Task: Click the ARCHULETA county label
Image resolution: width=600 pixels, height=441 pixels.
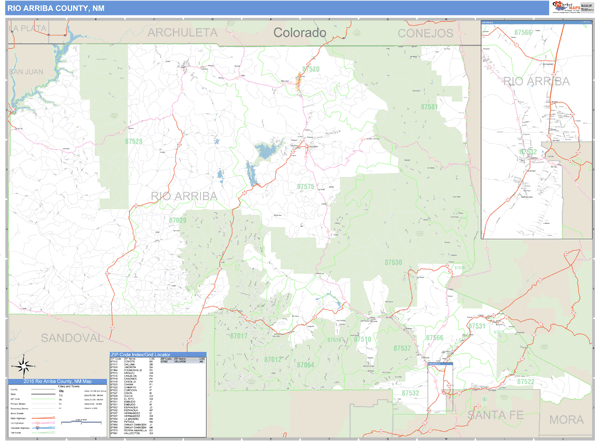Action: 182,33
